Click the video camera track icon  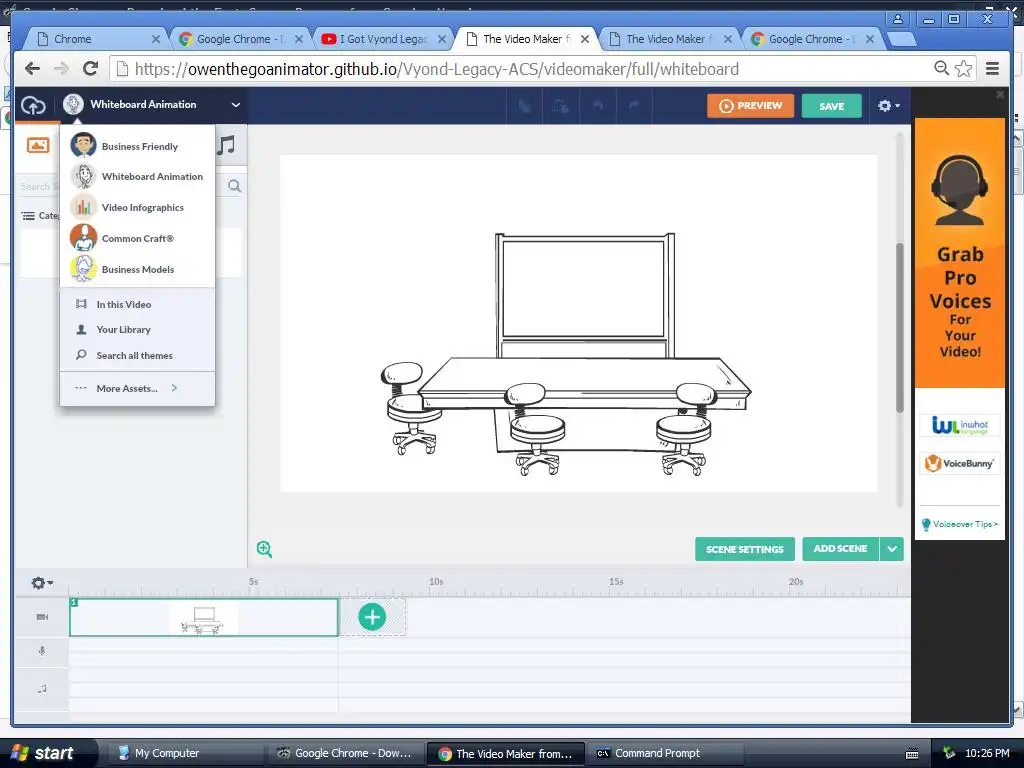[42, 617]
